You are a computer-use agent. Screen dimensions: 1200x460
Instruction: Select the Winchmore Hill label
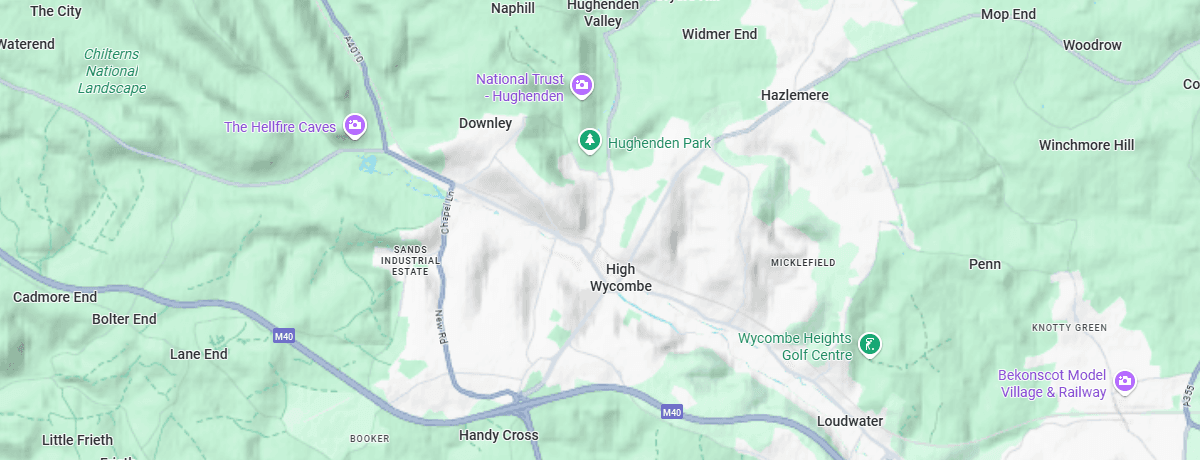(x=1087, y=145)
